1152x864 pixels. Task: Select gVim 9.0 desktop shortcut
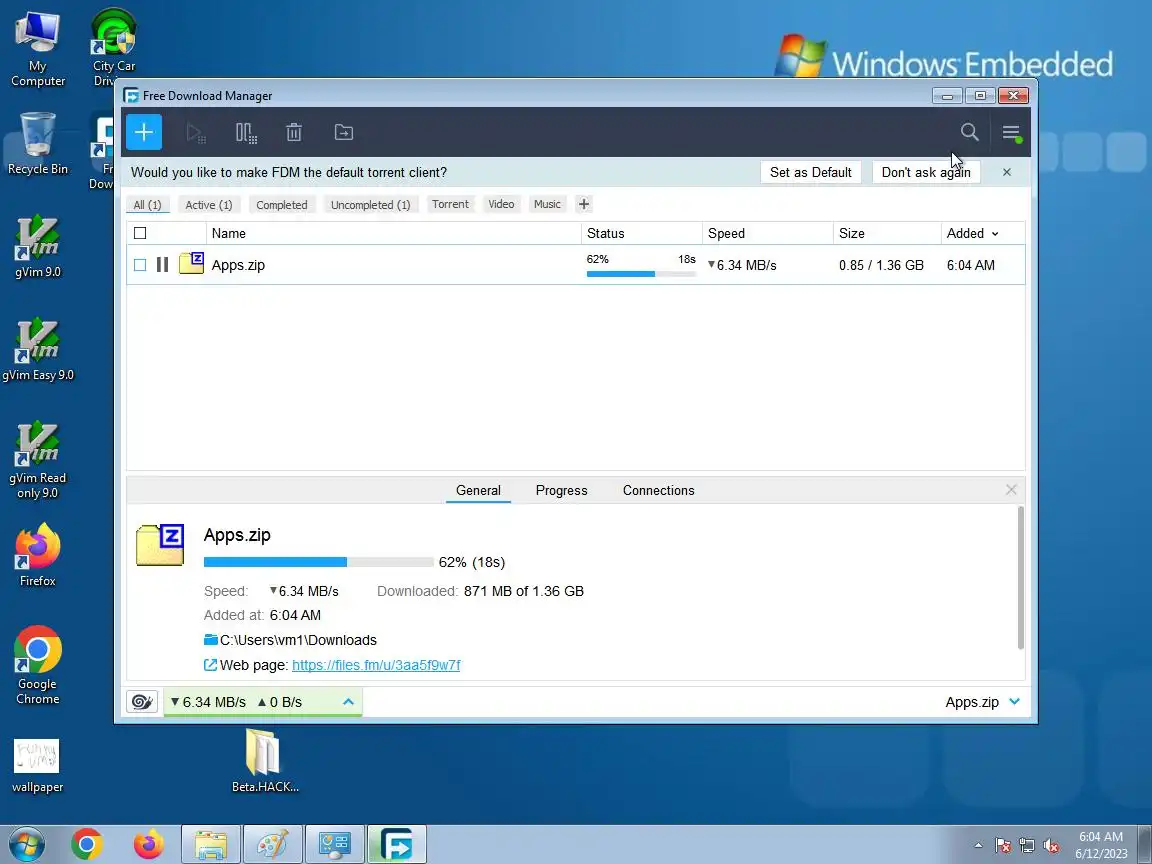(37, 247)
